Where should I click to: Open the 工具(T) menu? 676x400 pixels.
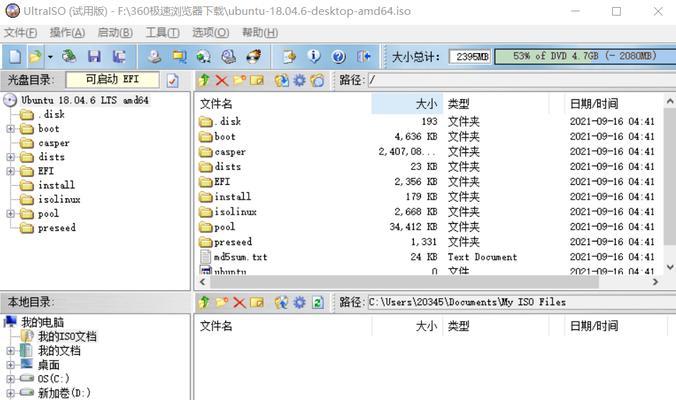tap(162, 33)
